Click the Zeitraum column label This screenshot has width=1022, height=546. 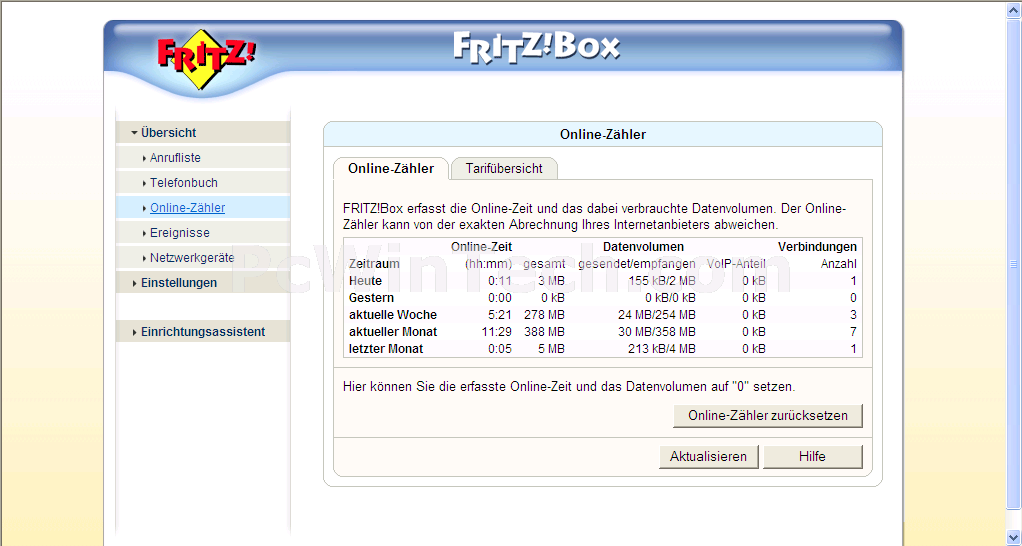click(374, 264)
